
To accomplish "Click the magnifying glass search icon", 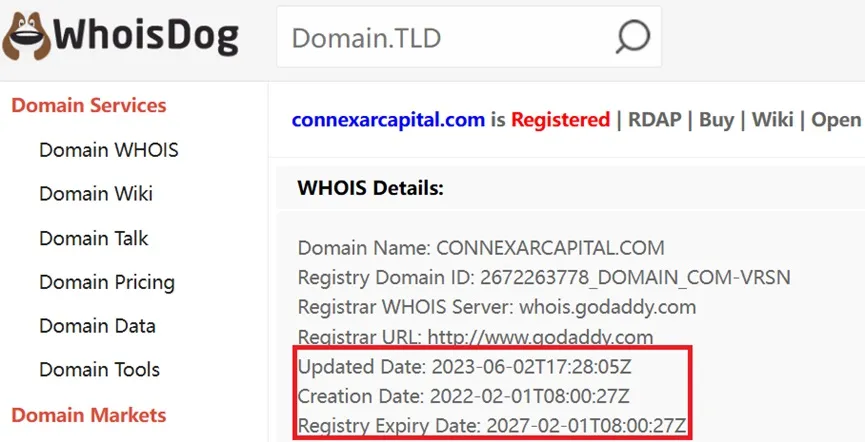I will click(x=633, y=37).
